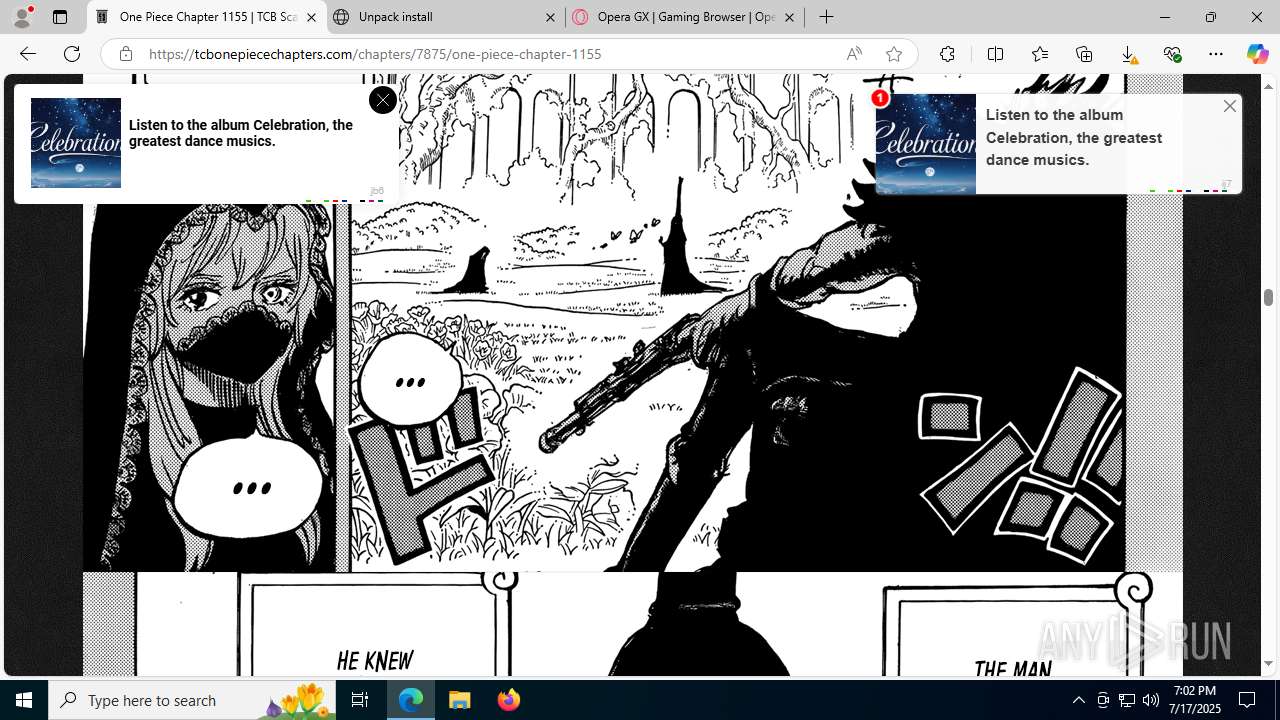
Task: View site information lock icon
Action: point(125,54)
